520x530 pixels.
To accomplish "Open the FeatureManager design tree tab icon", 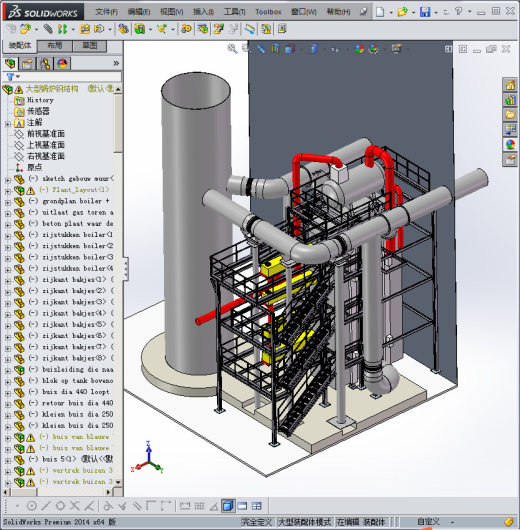I will click(x=10, y=63).
